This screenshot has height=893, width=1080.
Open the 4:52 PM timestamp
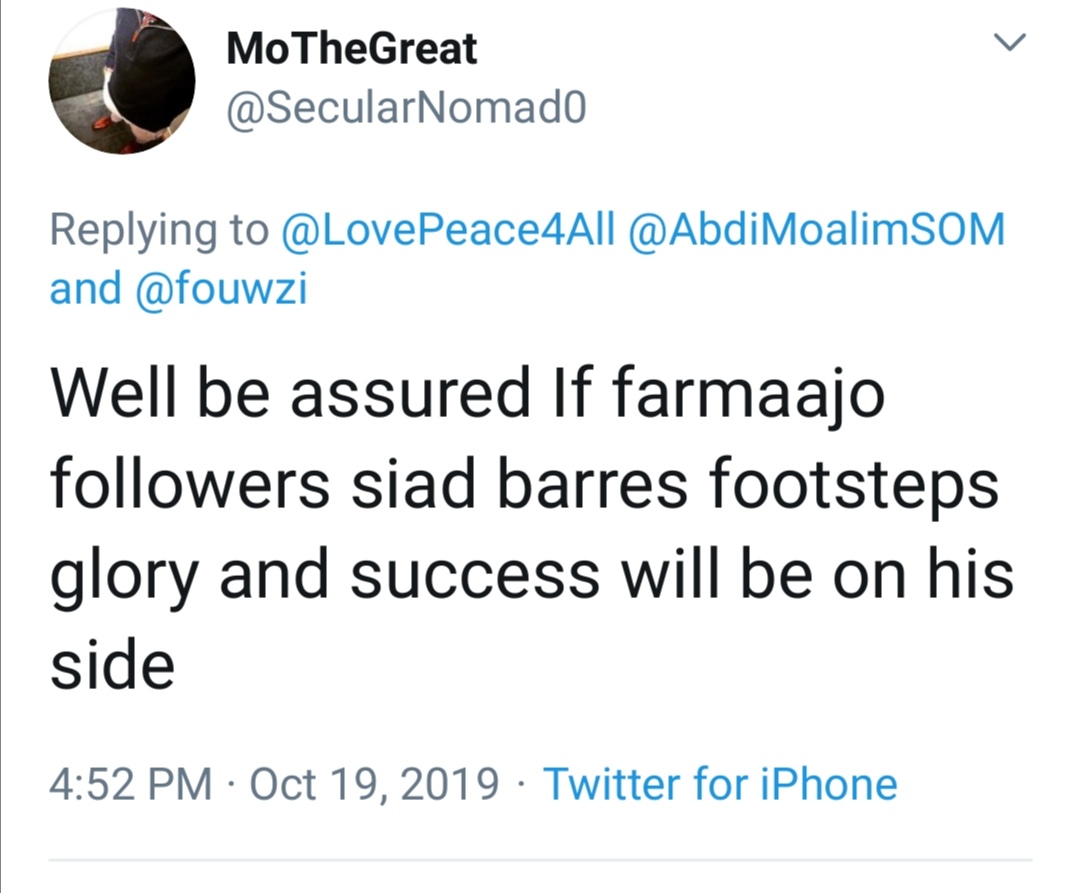pos(130,784)
